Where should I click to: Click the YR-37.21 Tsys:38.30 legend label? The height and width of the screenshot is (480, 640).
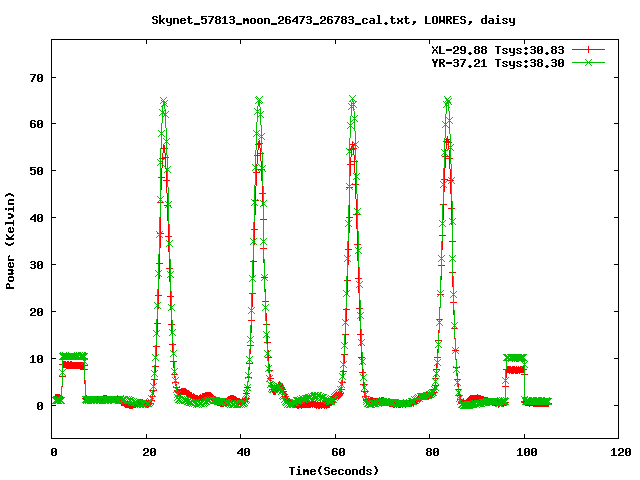tap(498, 63)
